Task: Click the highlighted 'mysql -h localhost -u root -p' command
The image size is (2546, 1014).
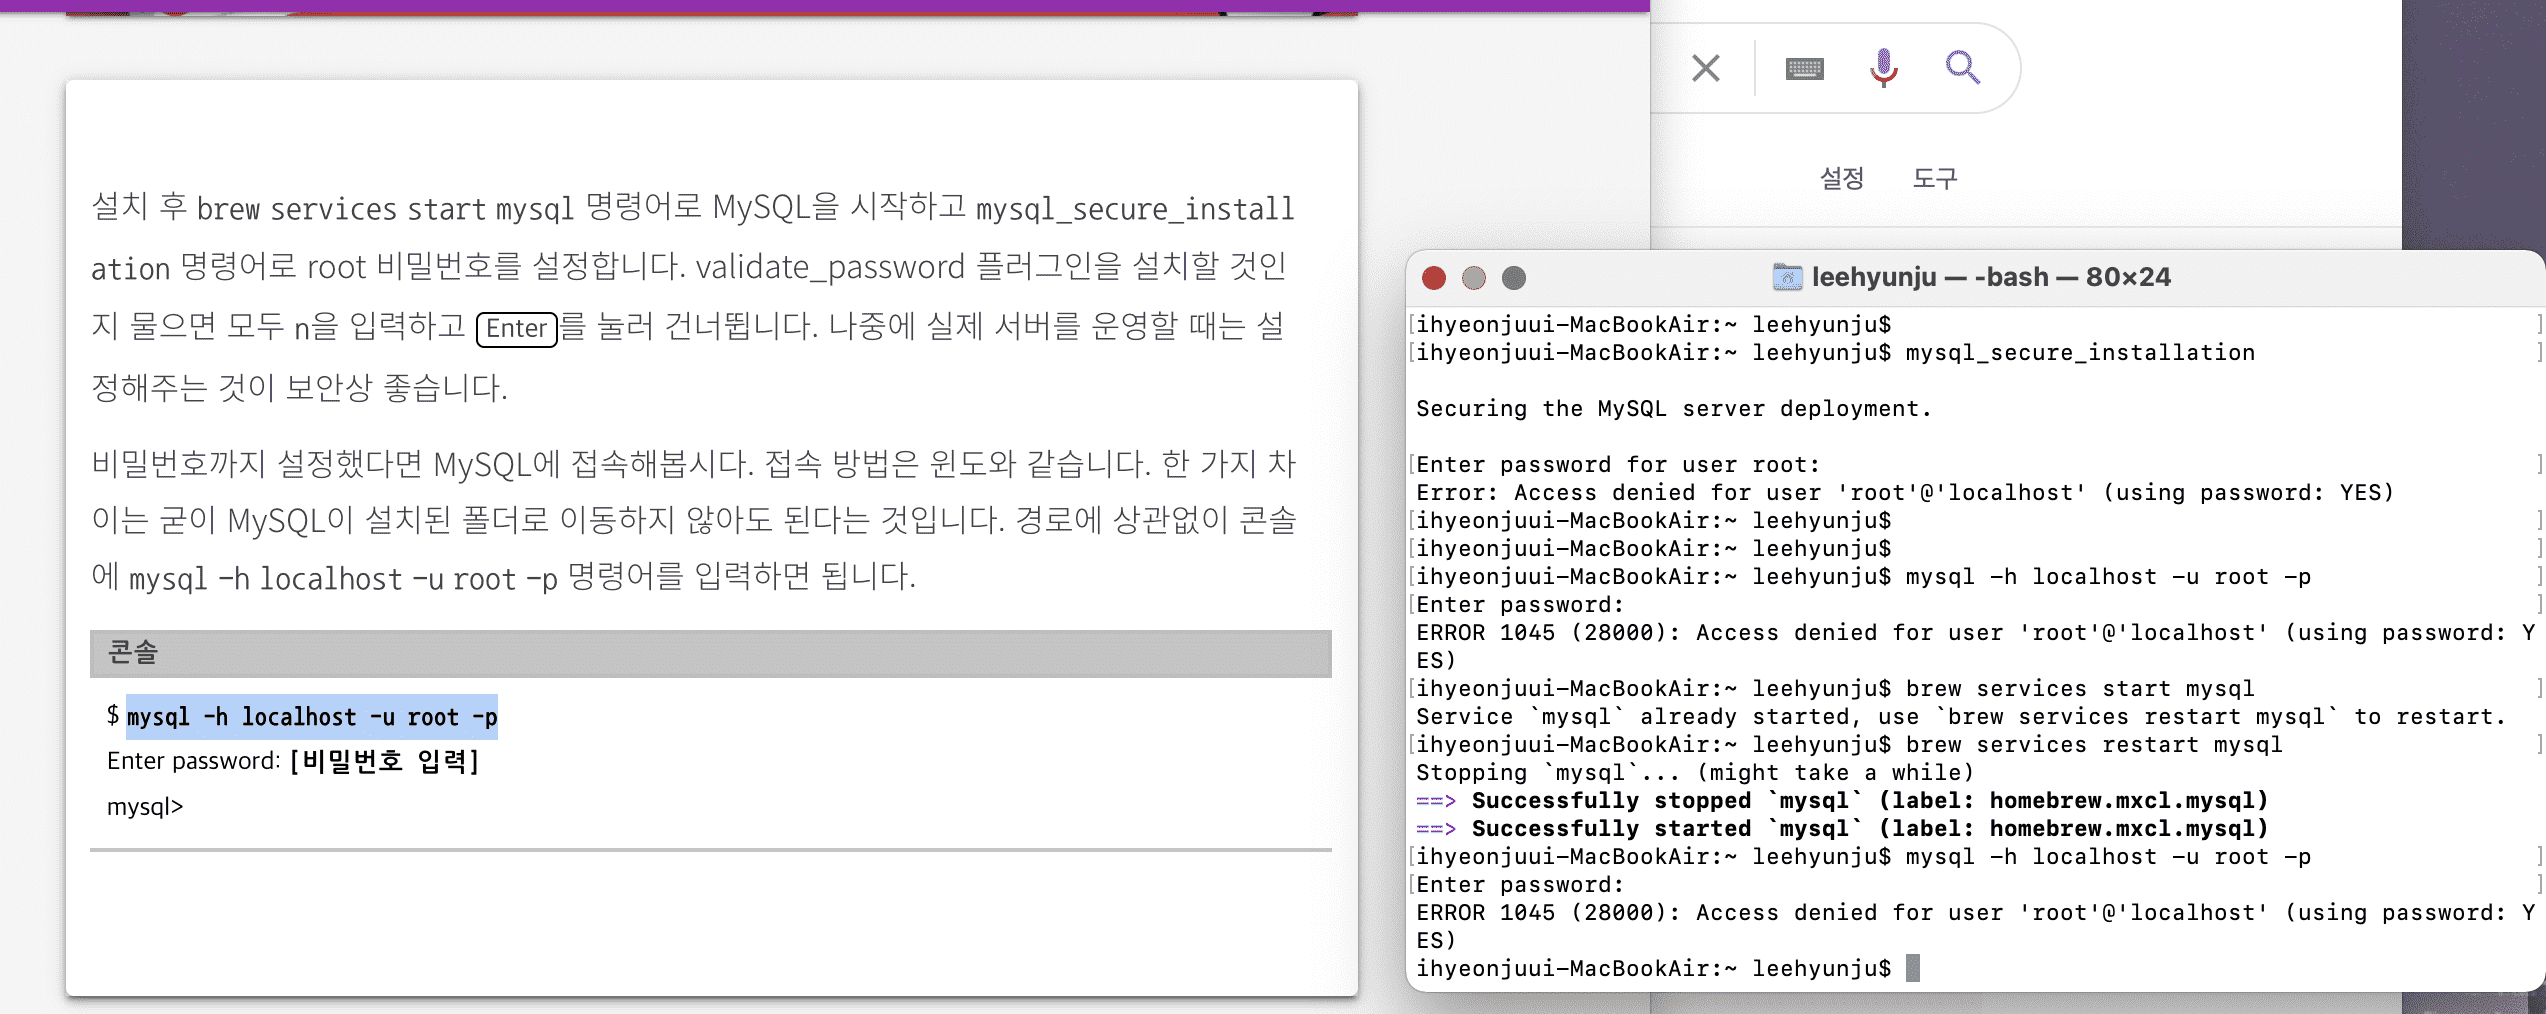Action: click(x=312, y=717)
